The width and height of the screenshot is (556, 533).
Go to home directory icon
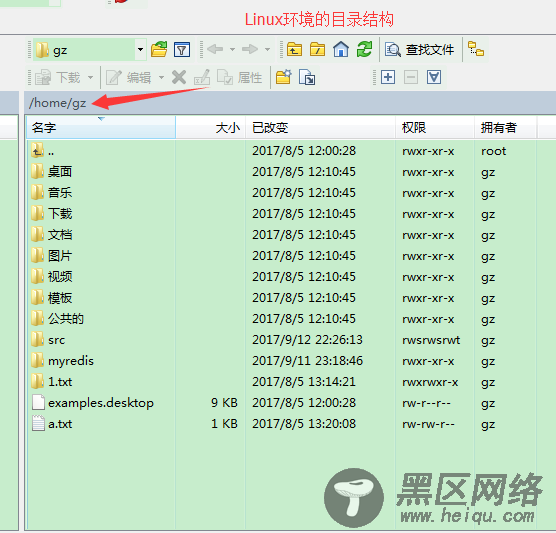pos(341,49)
